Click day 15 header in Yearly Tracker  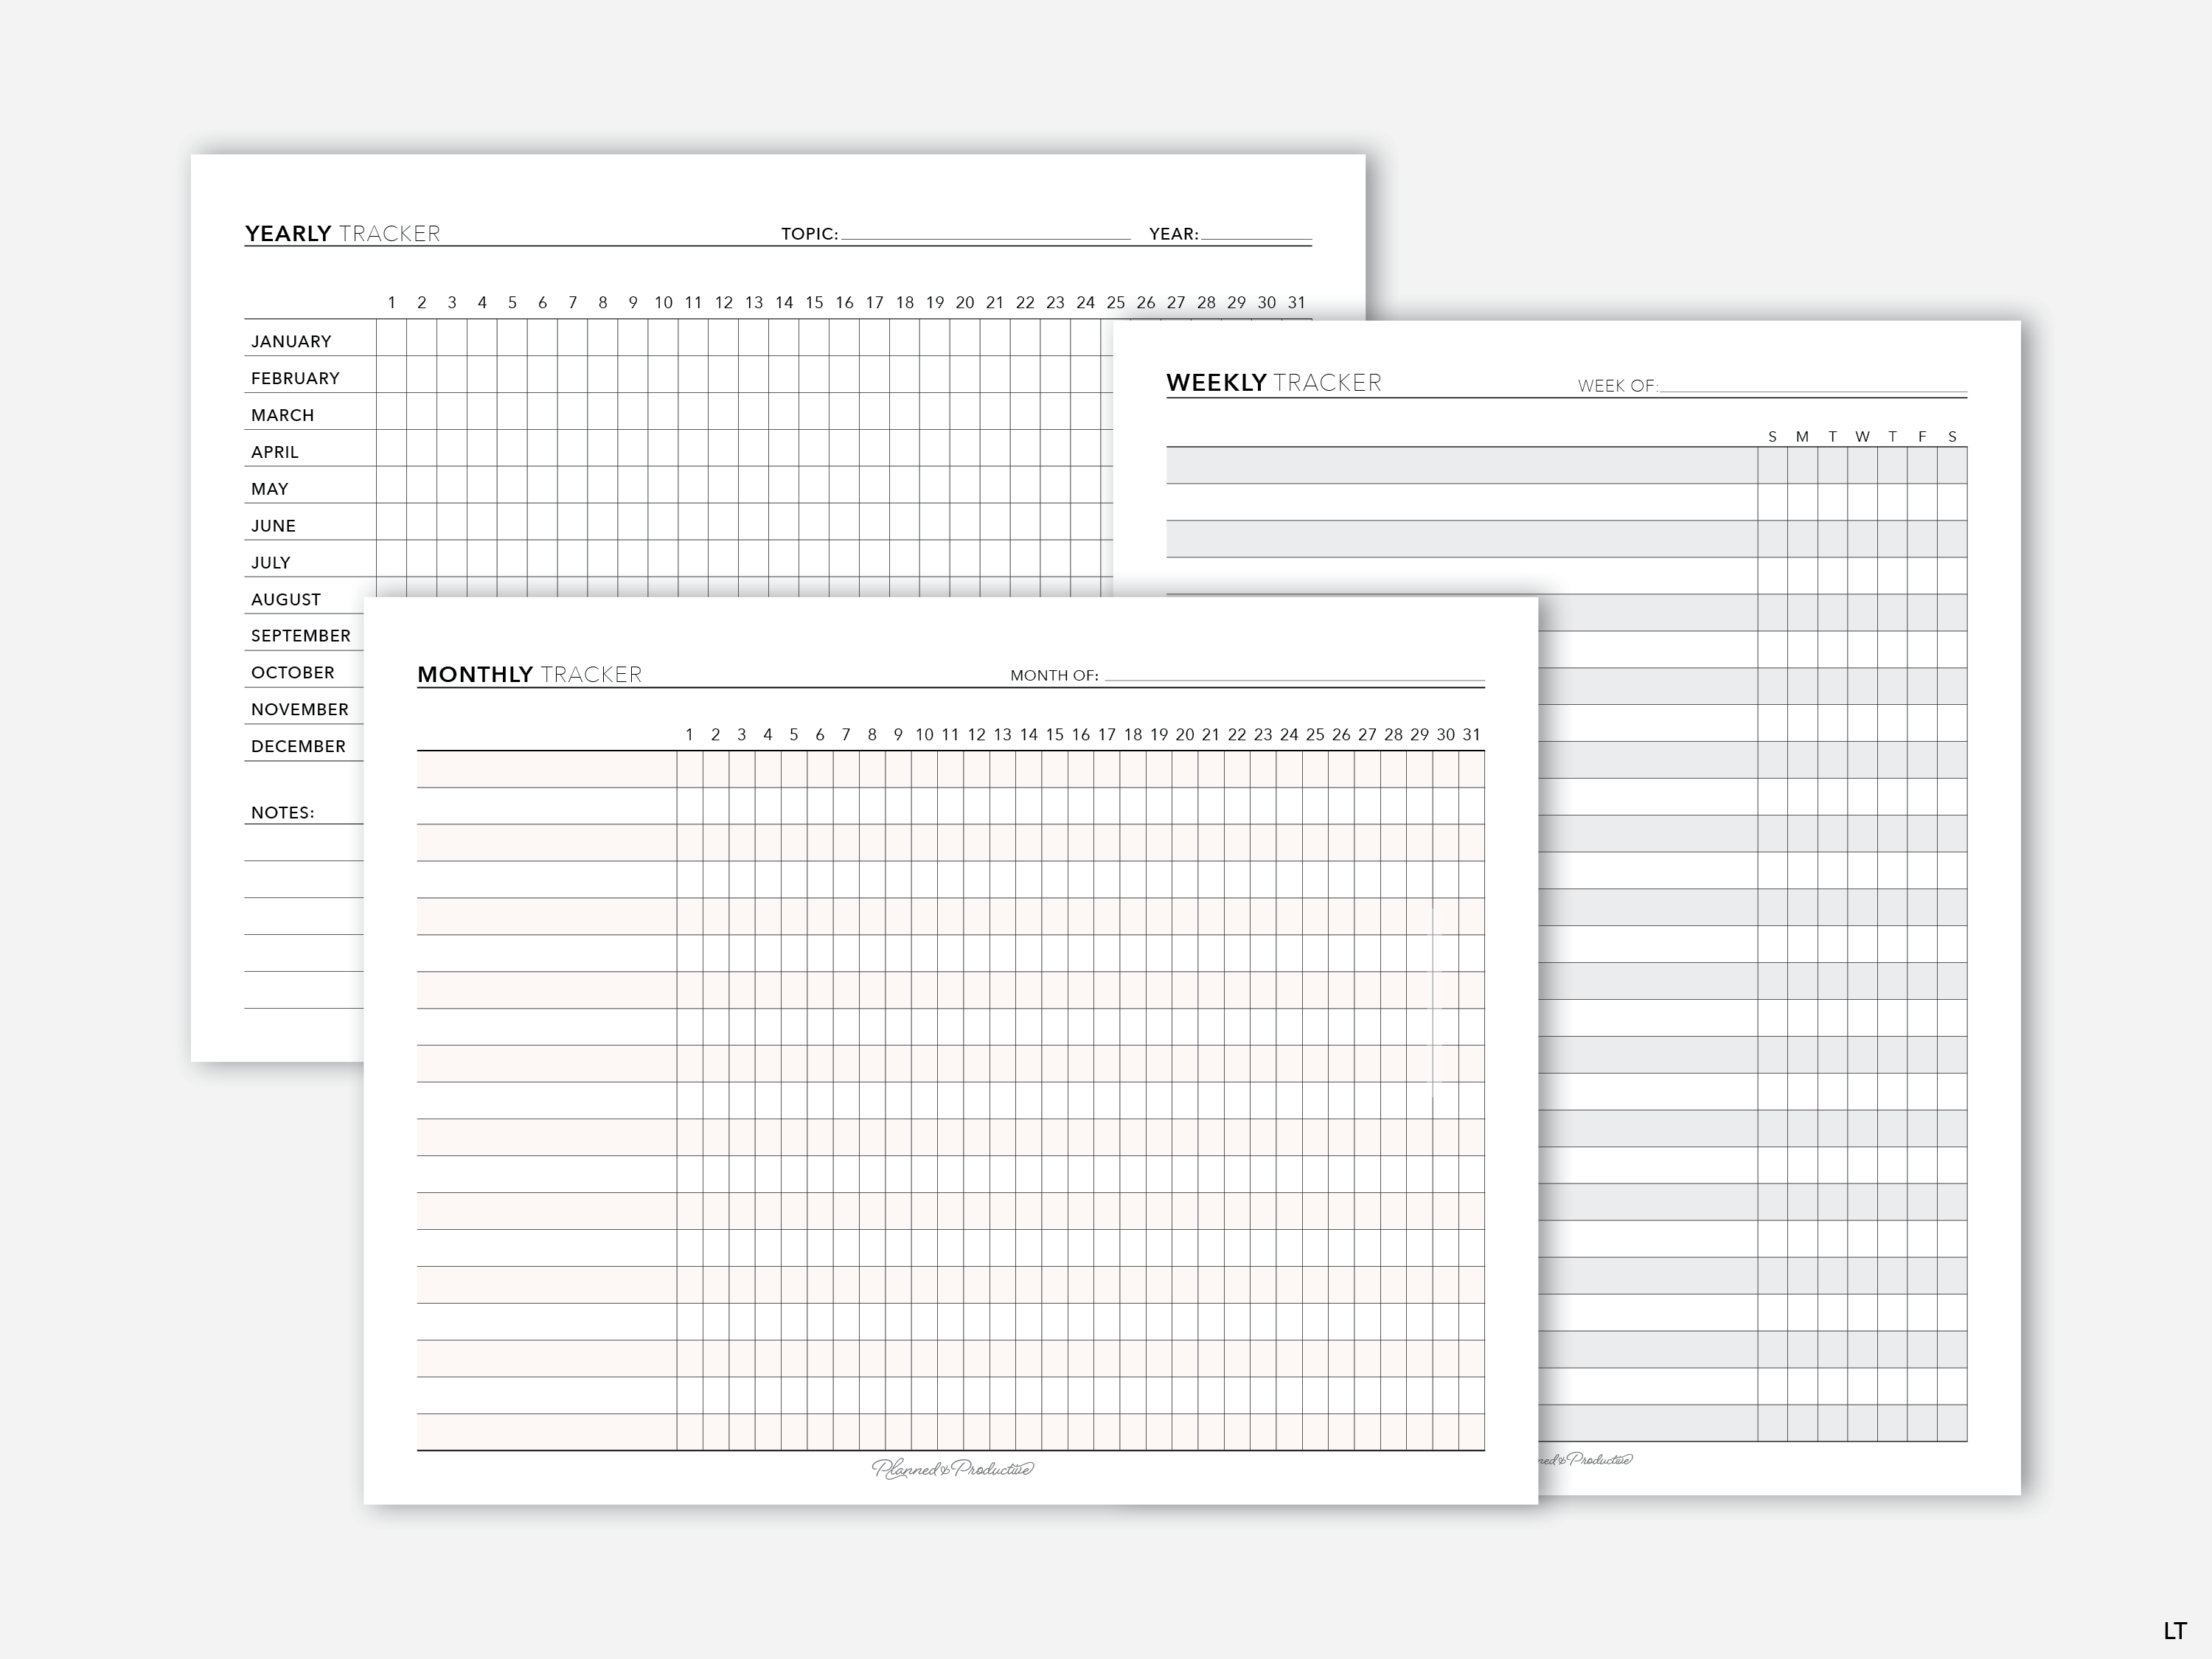(x=814, y=302)
